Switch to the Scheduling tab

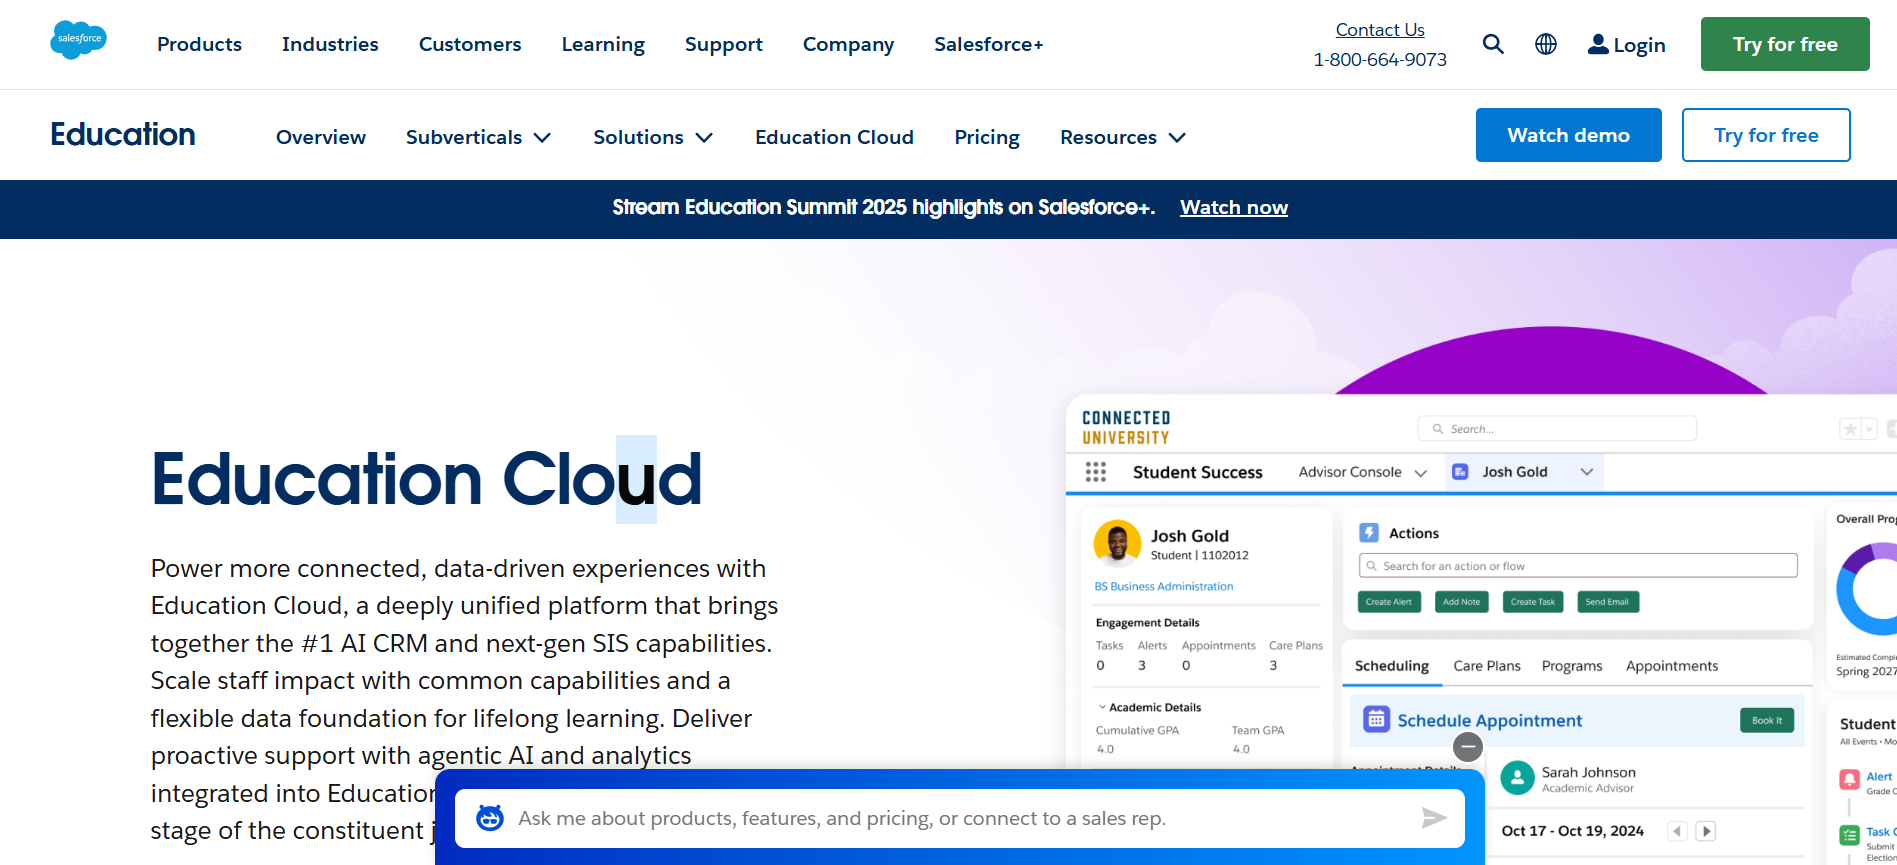(1391, 666)
